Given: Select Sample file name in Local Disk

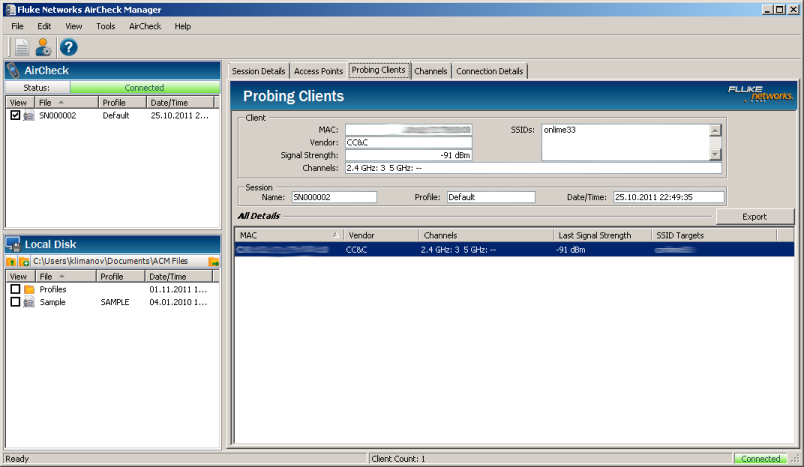Looking at the screenshot, I should click(52, 302).
